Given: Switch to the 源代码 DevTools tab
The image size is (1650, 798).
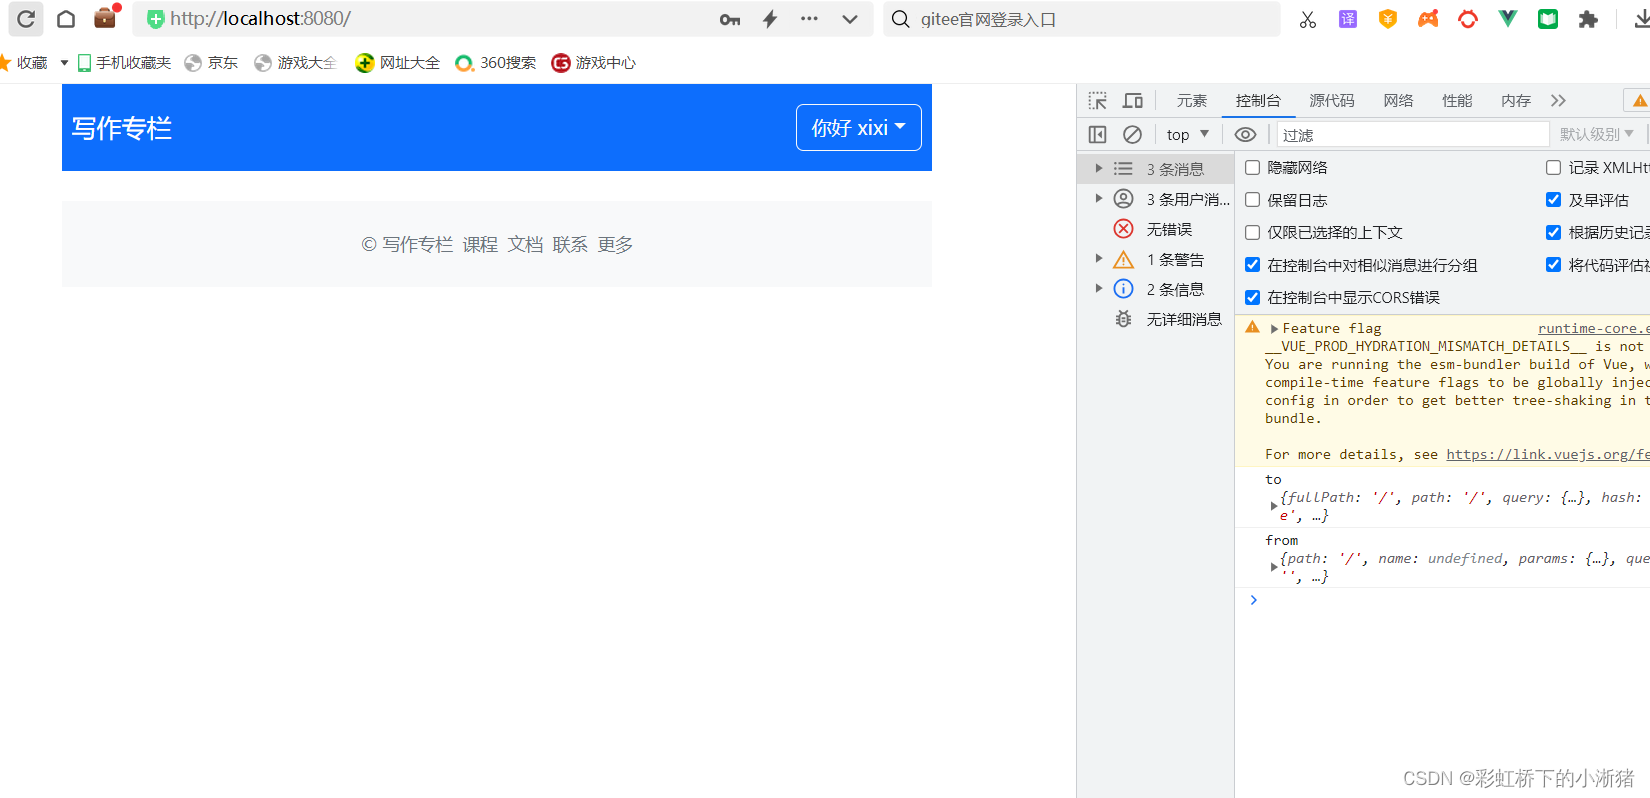Looking at the screenshot, I should coord(1332,101).
